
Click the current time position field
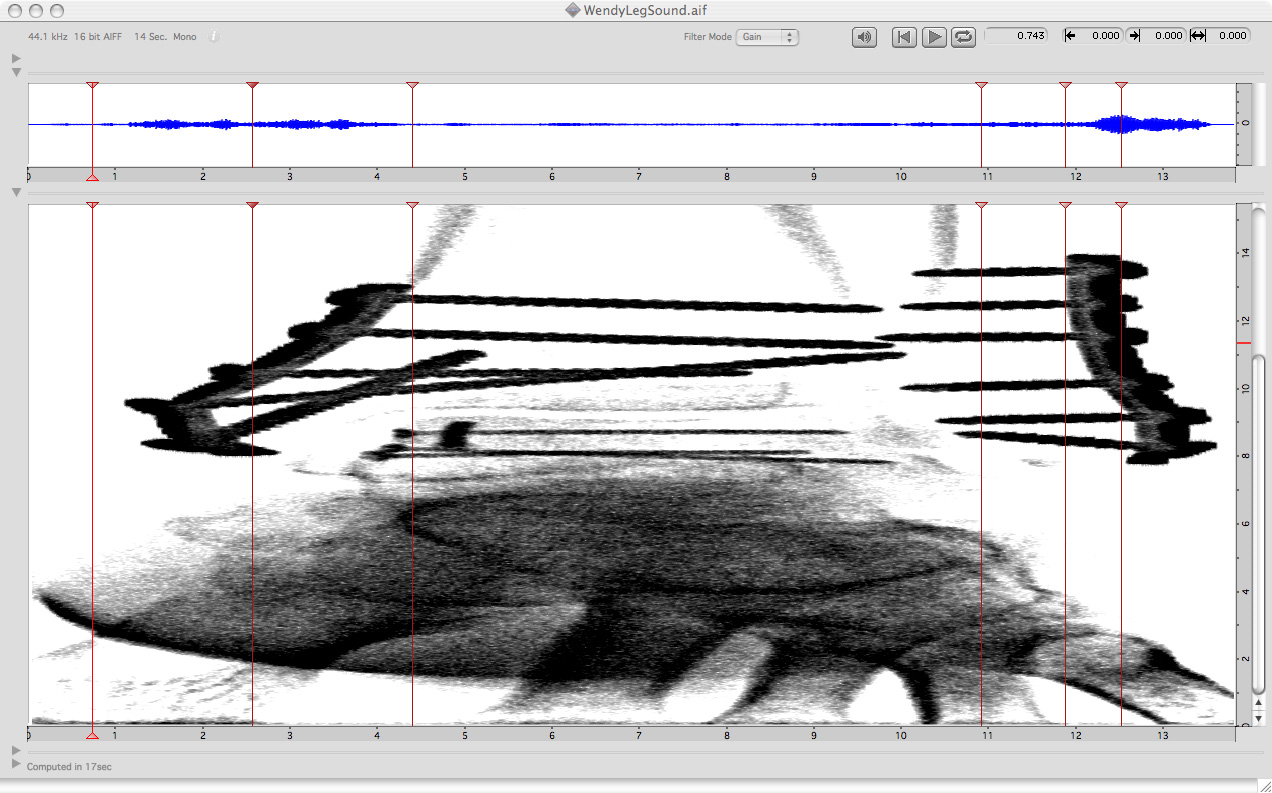(1015, 36)
